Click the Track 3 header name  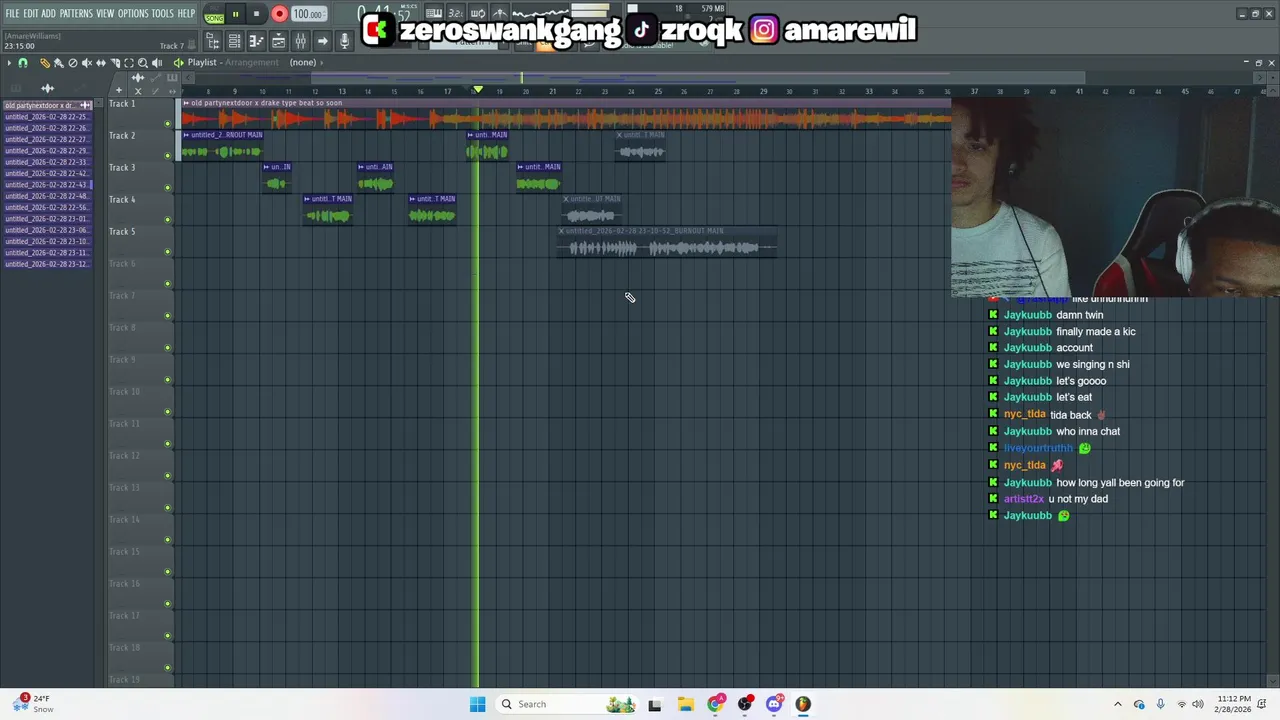click(122, 167)
